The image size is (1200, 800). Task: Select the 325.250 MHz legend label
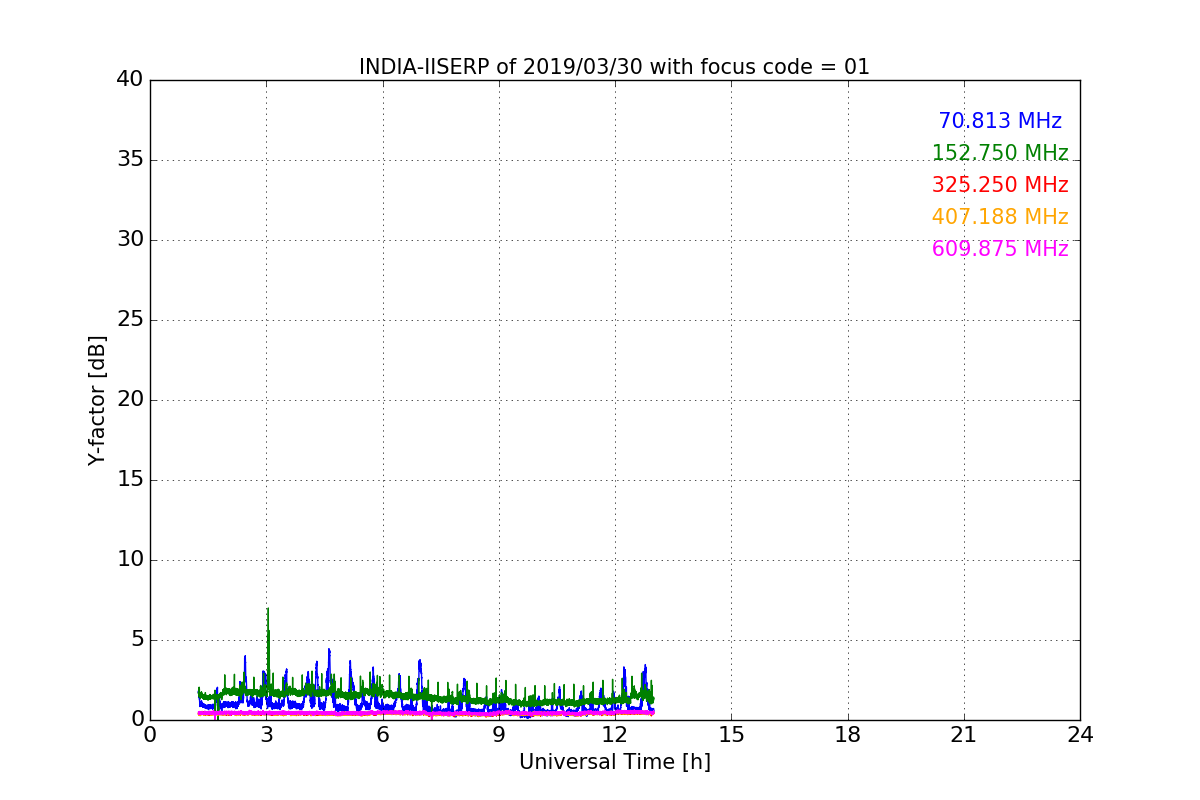click(x=1000, y=185)
